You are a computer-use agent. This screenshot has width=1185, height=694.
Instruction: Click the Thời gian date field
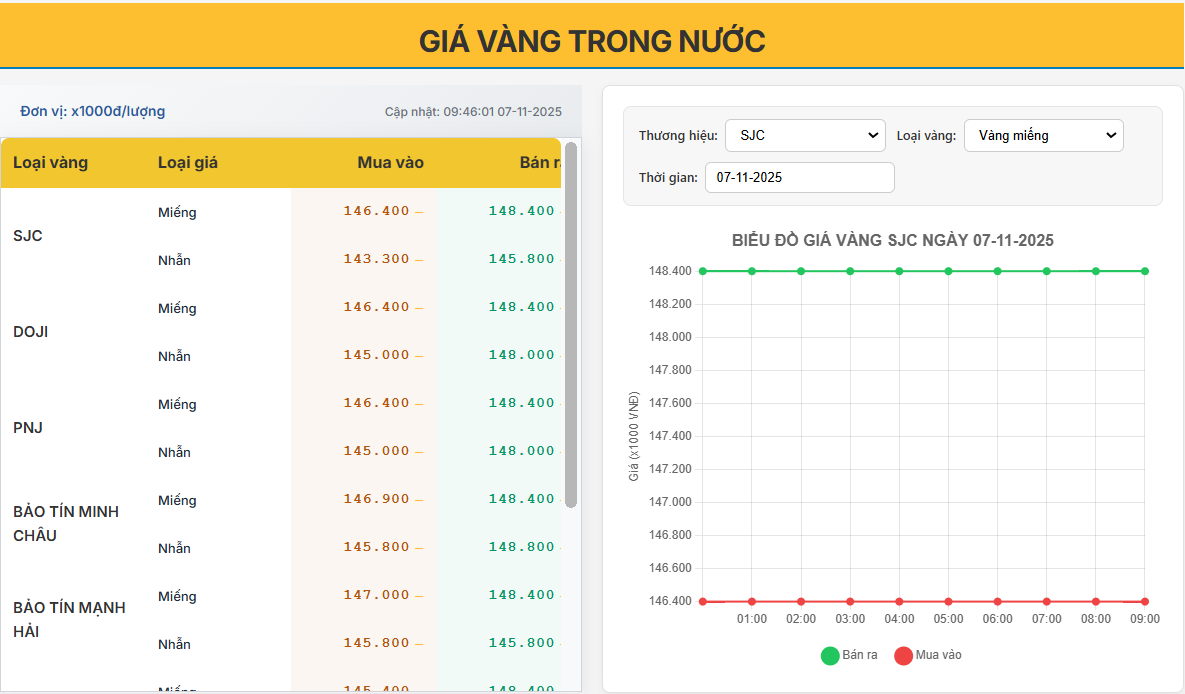coord(799,177)
